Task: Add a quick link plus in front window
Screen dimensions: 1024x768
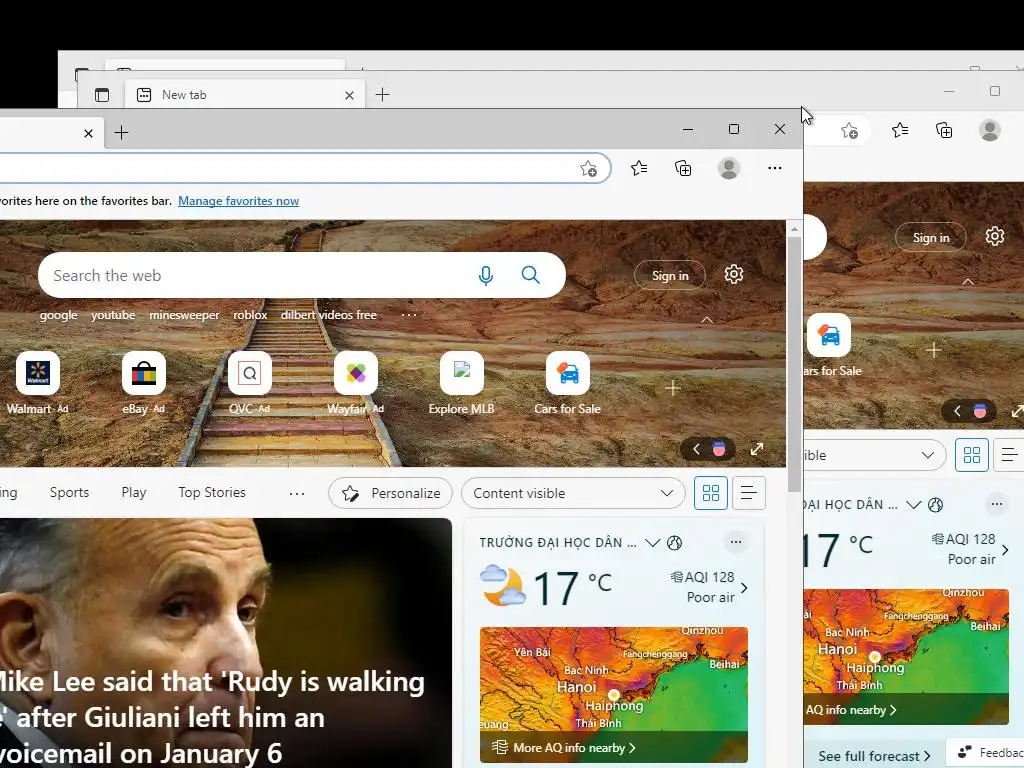Action: (673, 388)
